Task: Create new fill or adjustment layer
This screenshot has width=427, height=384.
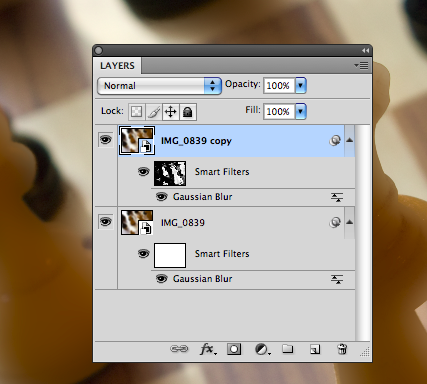Action: [x=262, y=349]
